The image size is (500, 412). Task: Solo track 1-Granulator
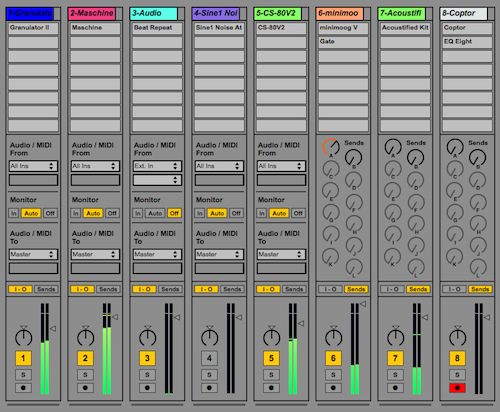pyautogui.click(x=23, y=375)
